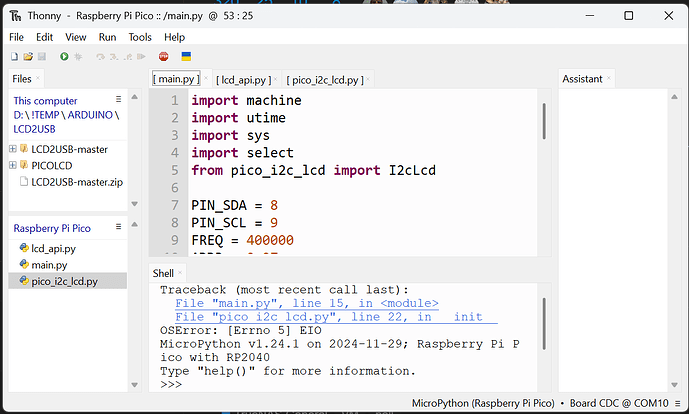Screen dimensions: 689x414
Task: Click Assistant panel scroll up arrow
Action: coord(674,97)
